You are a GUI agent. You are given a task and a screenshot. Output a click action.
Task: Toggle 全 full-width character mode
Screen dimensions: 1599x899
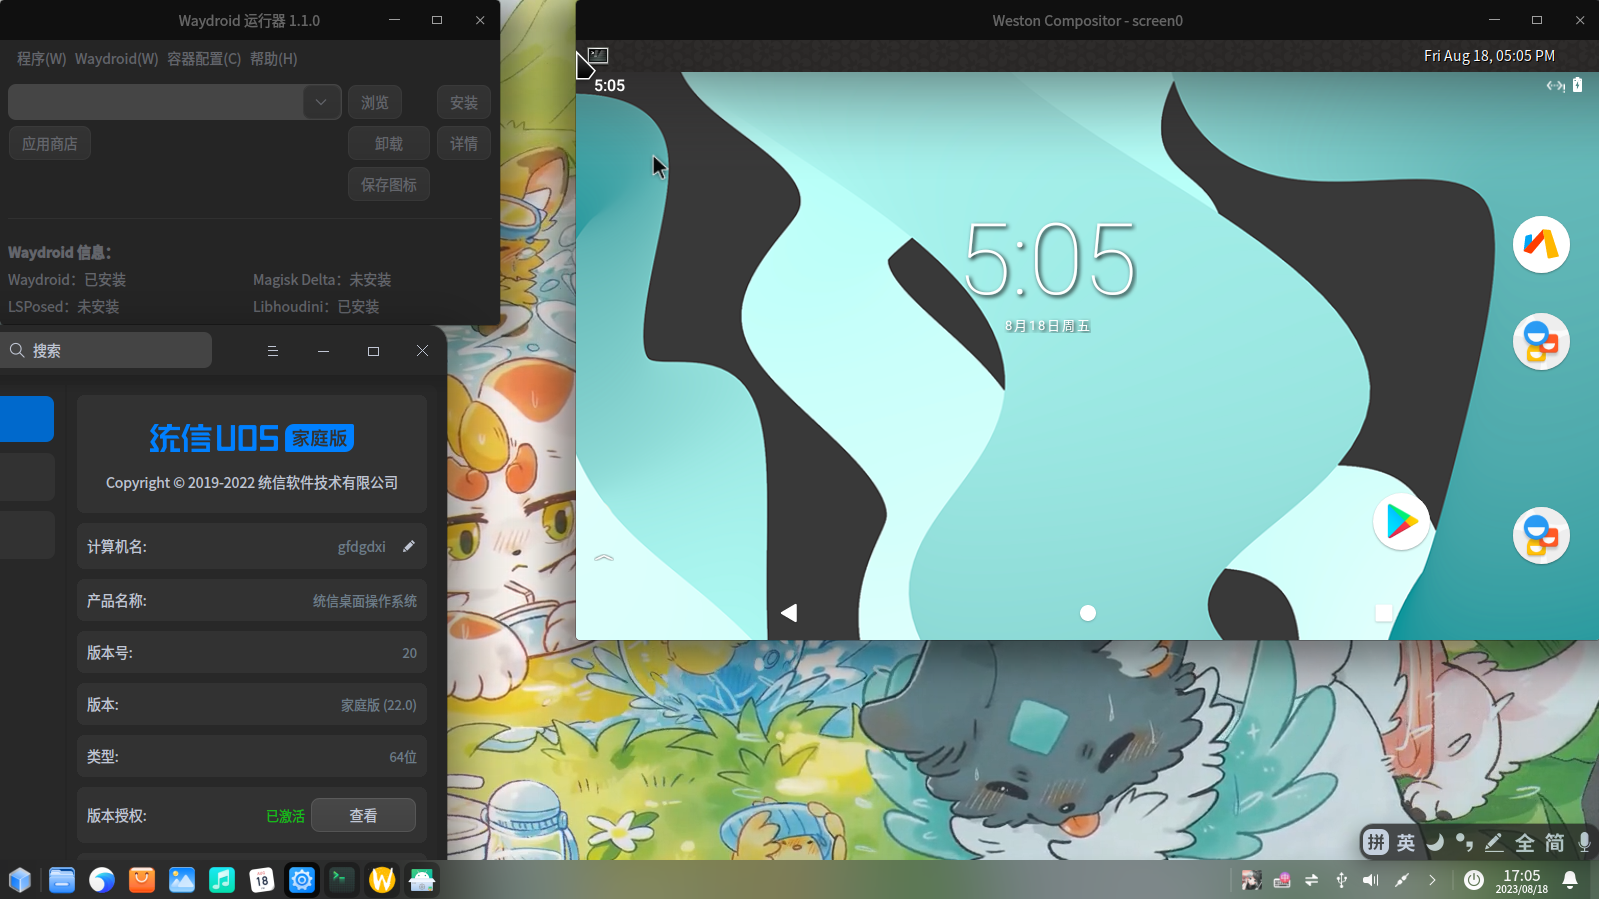(x=1524, y=842)
